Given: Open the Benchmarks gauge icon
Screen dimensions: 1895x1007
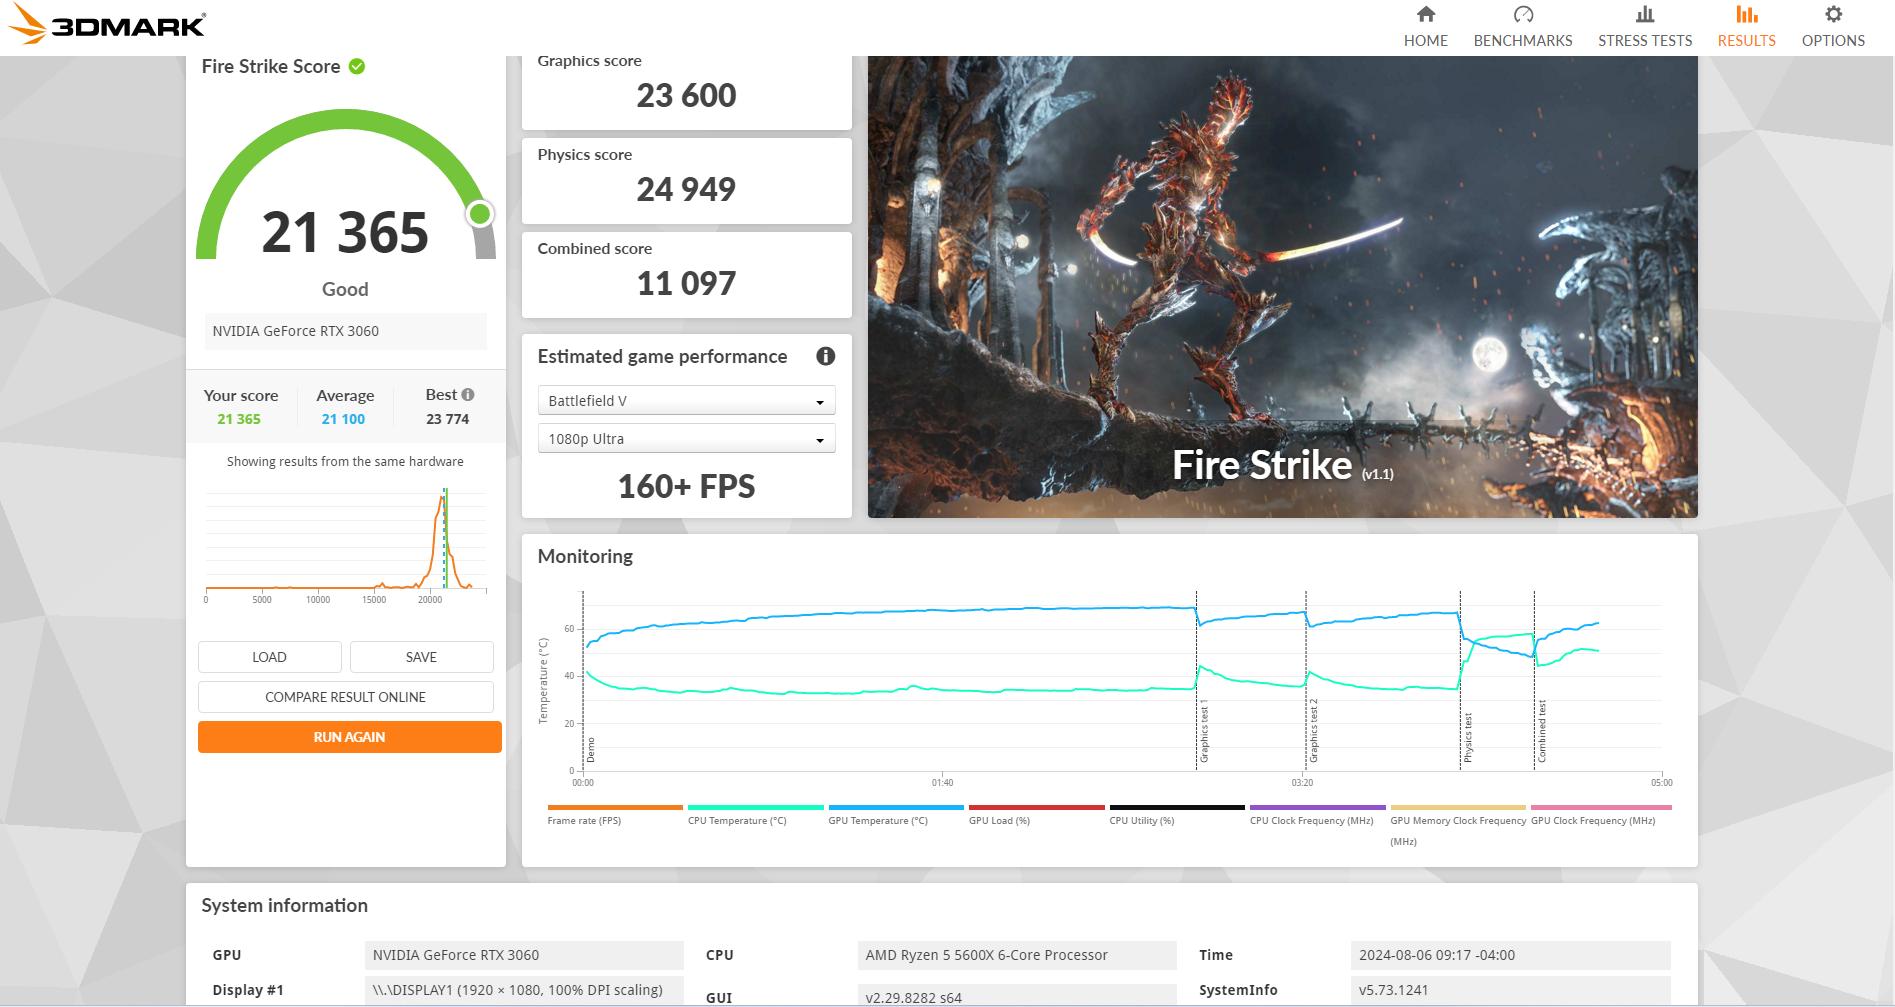Looking at the screenshot, I should [1522, 15].
